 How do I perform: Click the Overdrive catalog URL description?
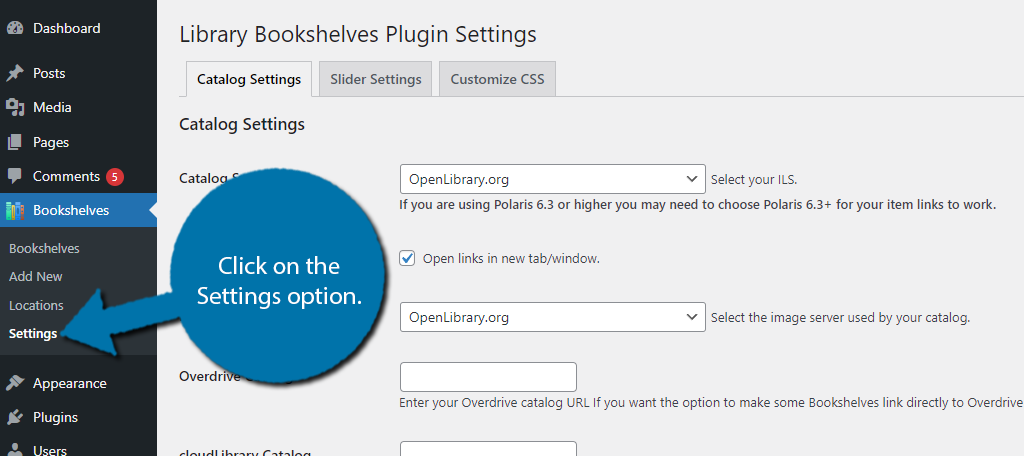[x=711, y=402]
